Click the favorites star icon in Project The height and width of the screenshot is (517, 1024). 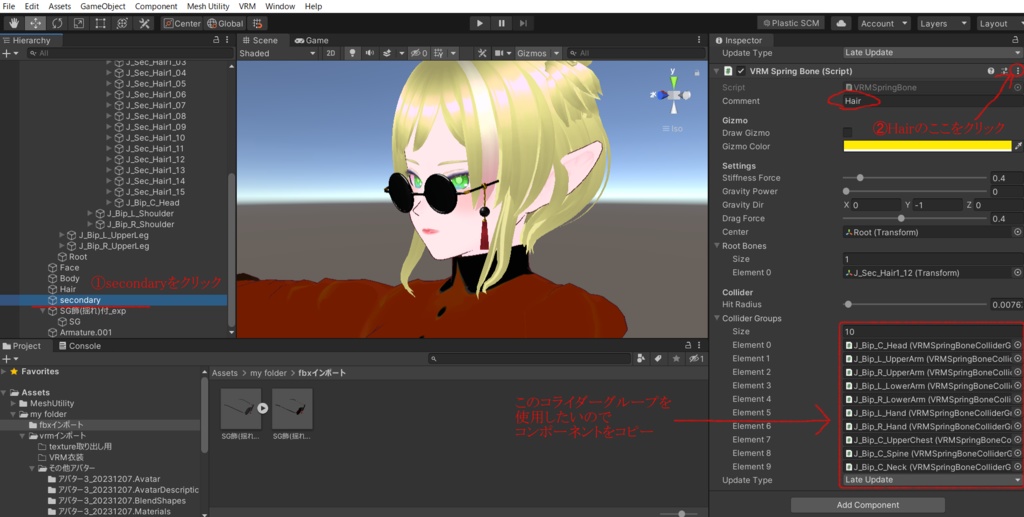pyautogui.click(x=676, y=358)
